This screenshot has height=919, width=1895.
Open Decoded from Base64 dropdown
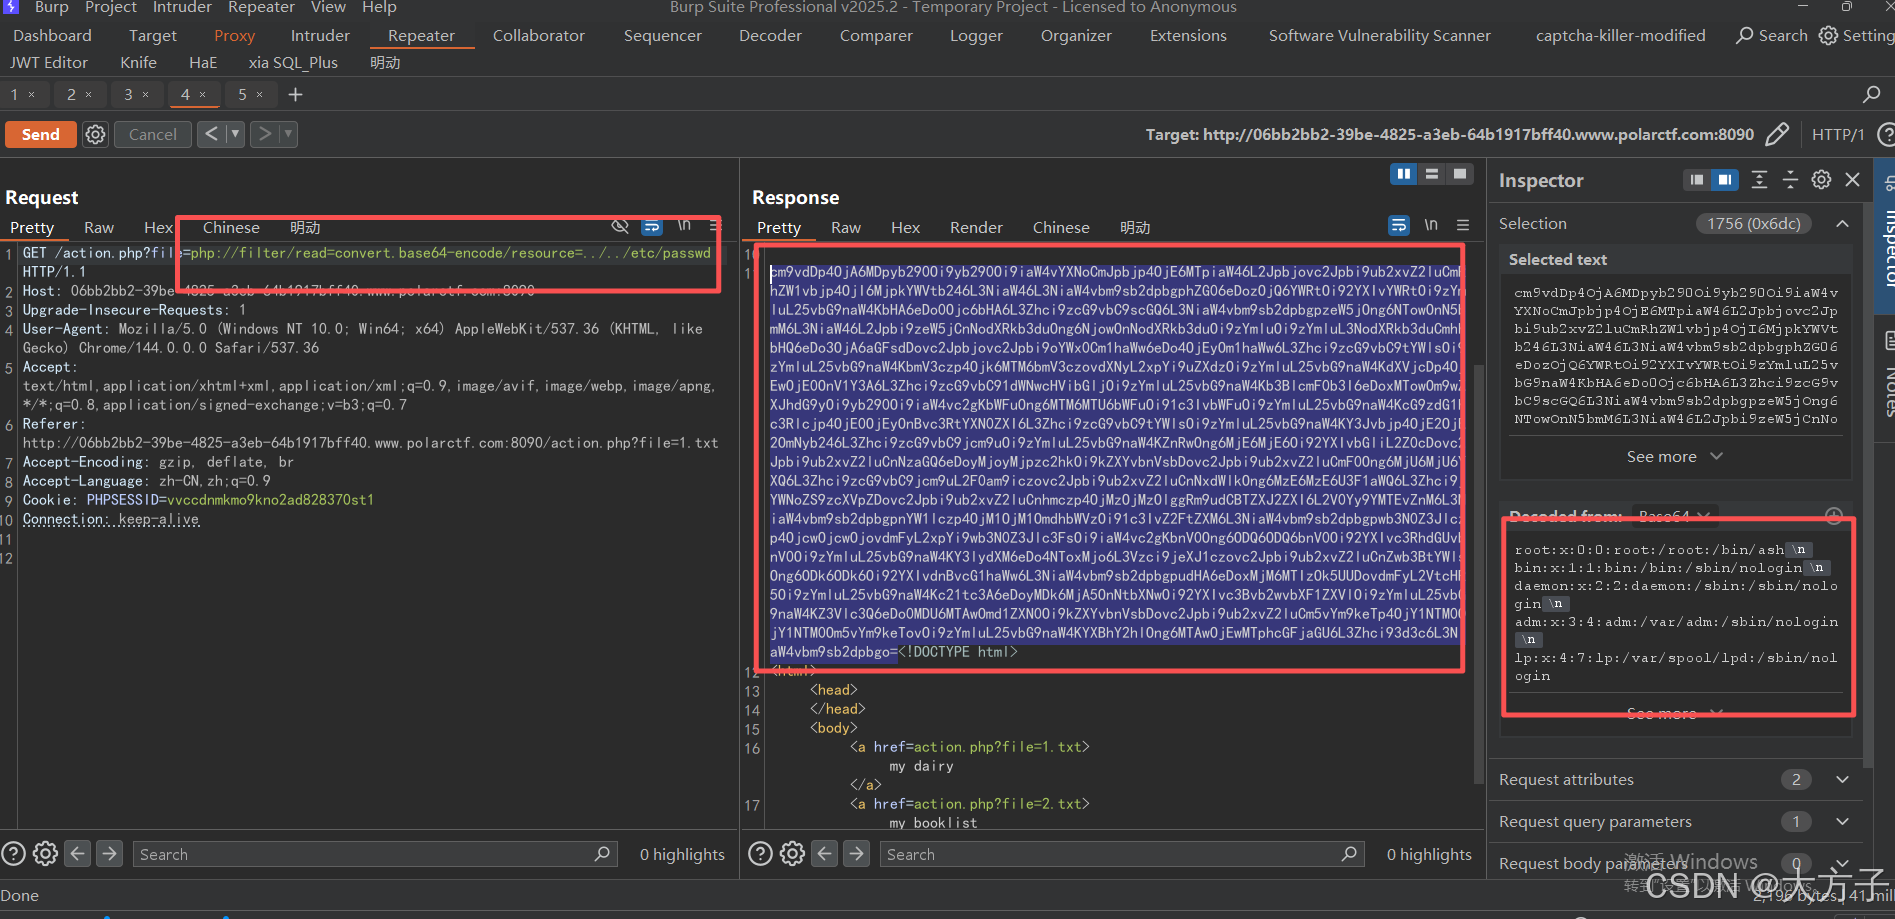tap(1674, 516)
